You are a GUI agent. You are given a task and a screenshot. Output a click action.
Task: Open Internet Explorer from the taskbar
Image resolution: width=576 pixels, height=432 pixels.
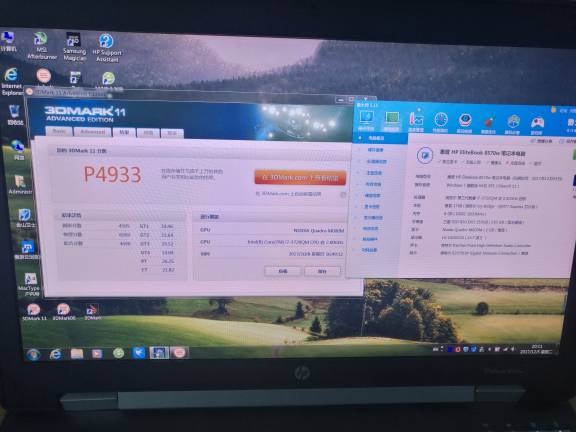55,354
